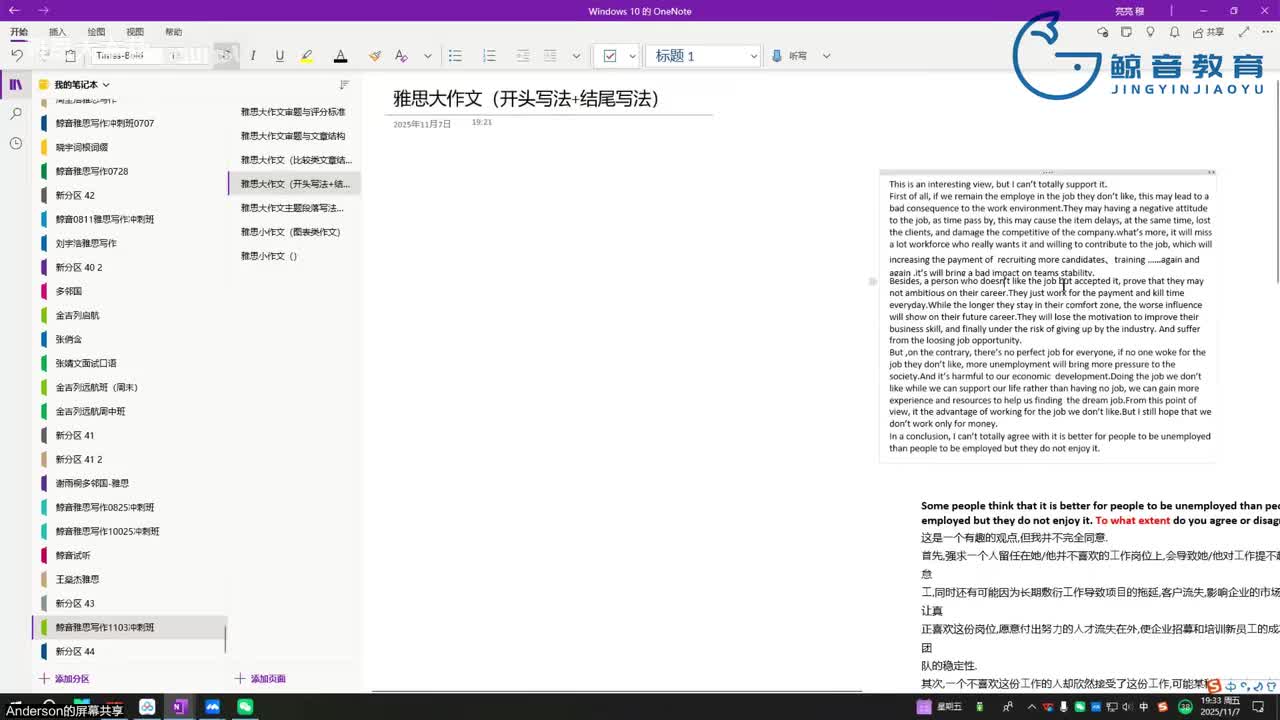Check the cloud sync status icon
The image size is (1280, 720).
1102,32
